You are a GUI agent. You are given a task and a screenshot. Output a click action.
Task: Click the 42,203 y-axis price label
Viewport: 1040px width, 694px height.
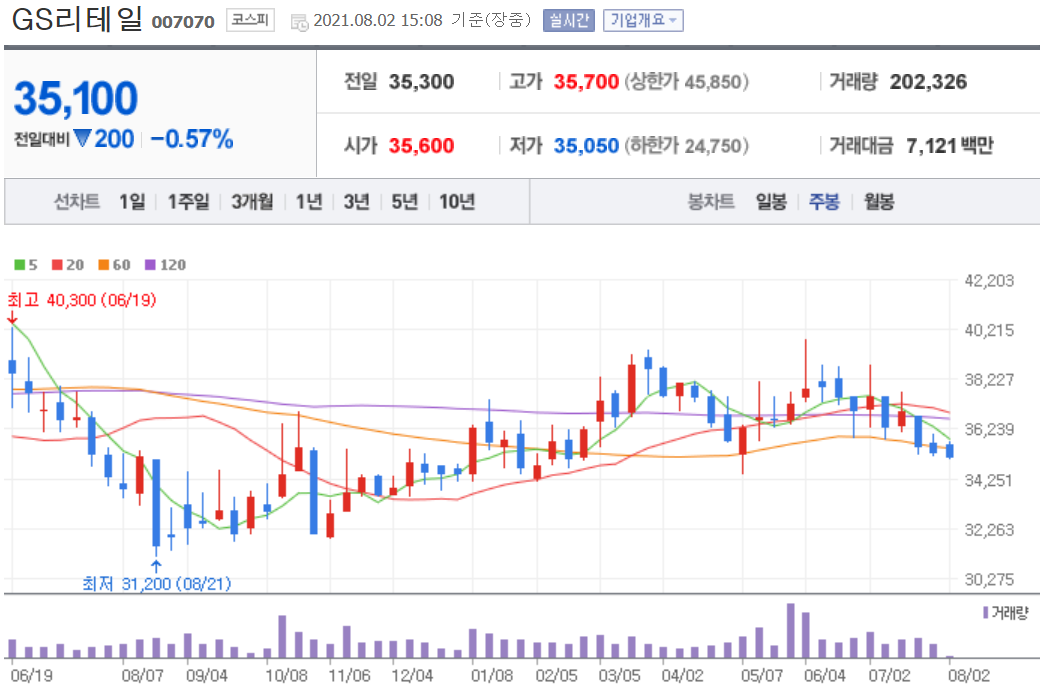click(x=988, y=281)
